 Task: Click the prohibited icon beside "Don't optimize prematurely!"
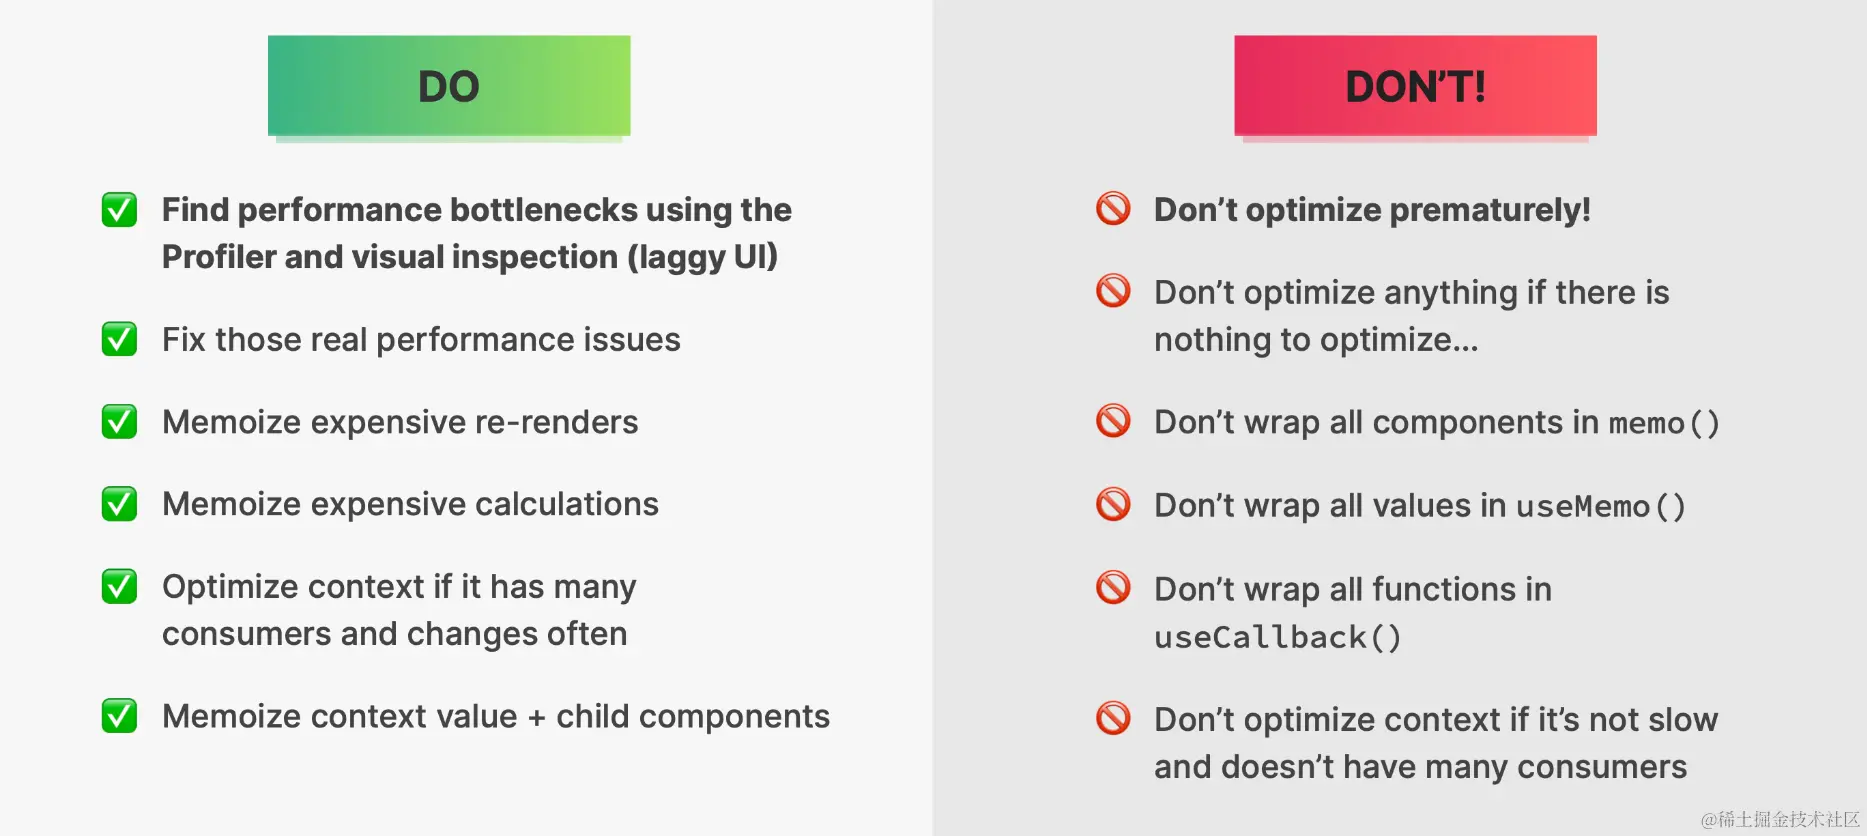[1113, 209]
